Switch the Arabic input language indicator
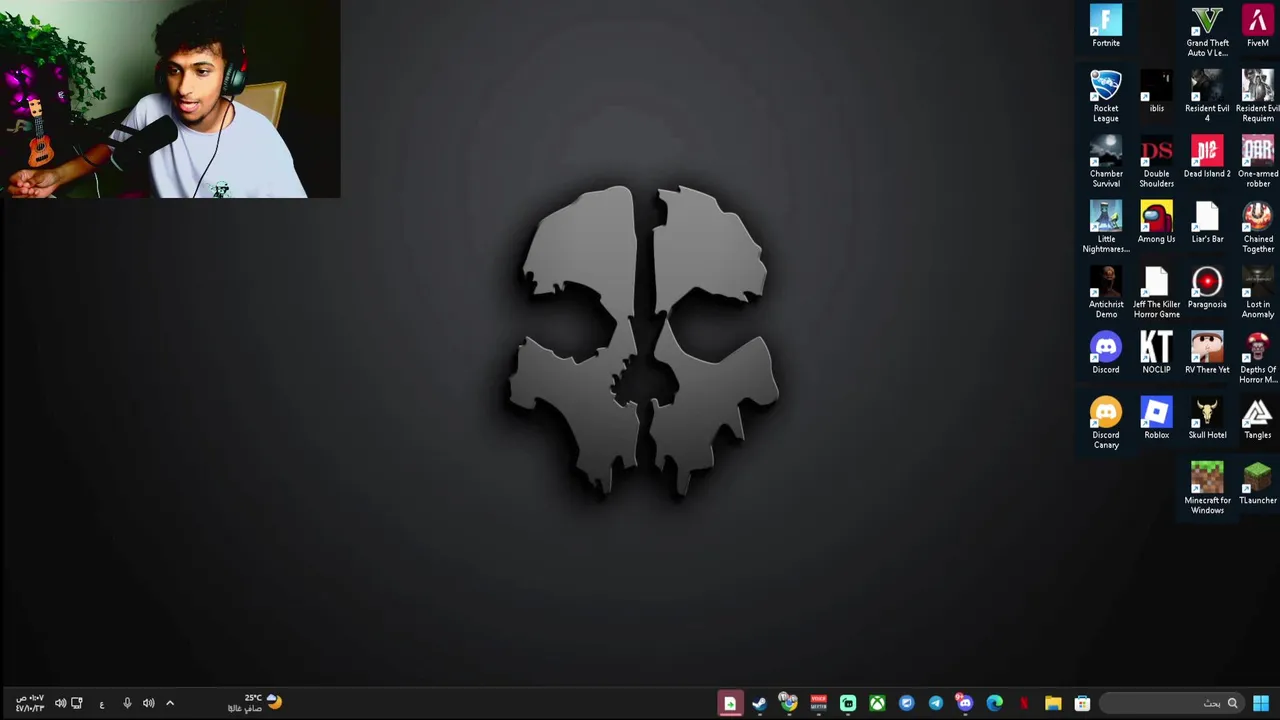This screenshot has height=720, width=1280. pyautogui.click(x=101, y=704)
